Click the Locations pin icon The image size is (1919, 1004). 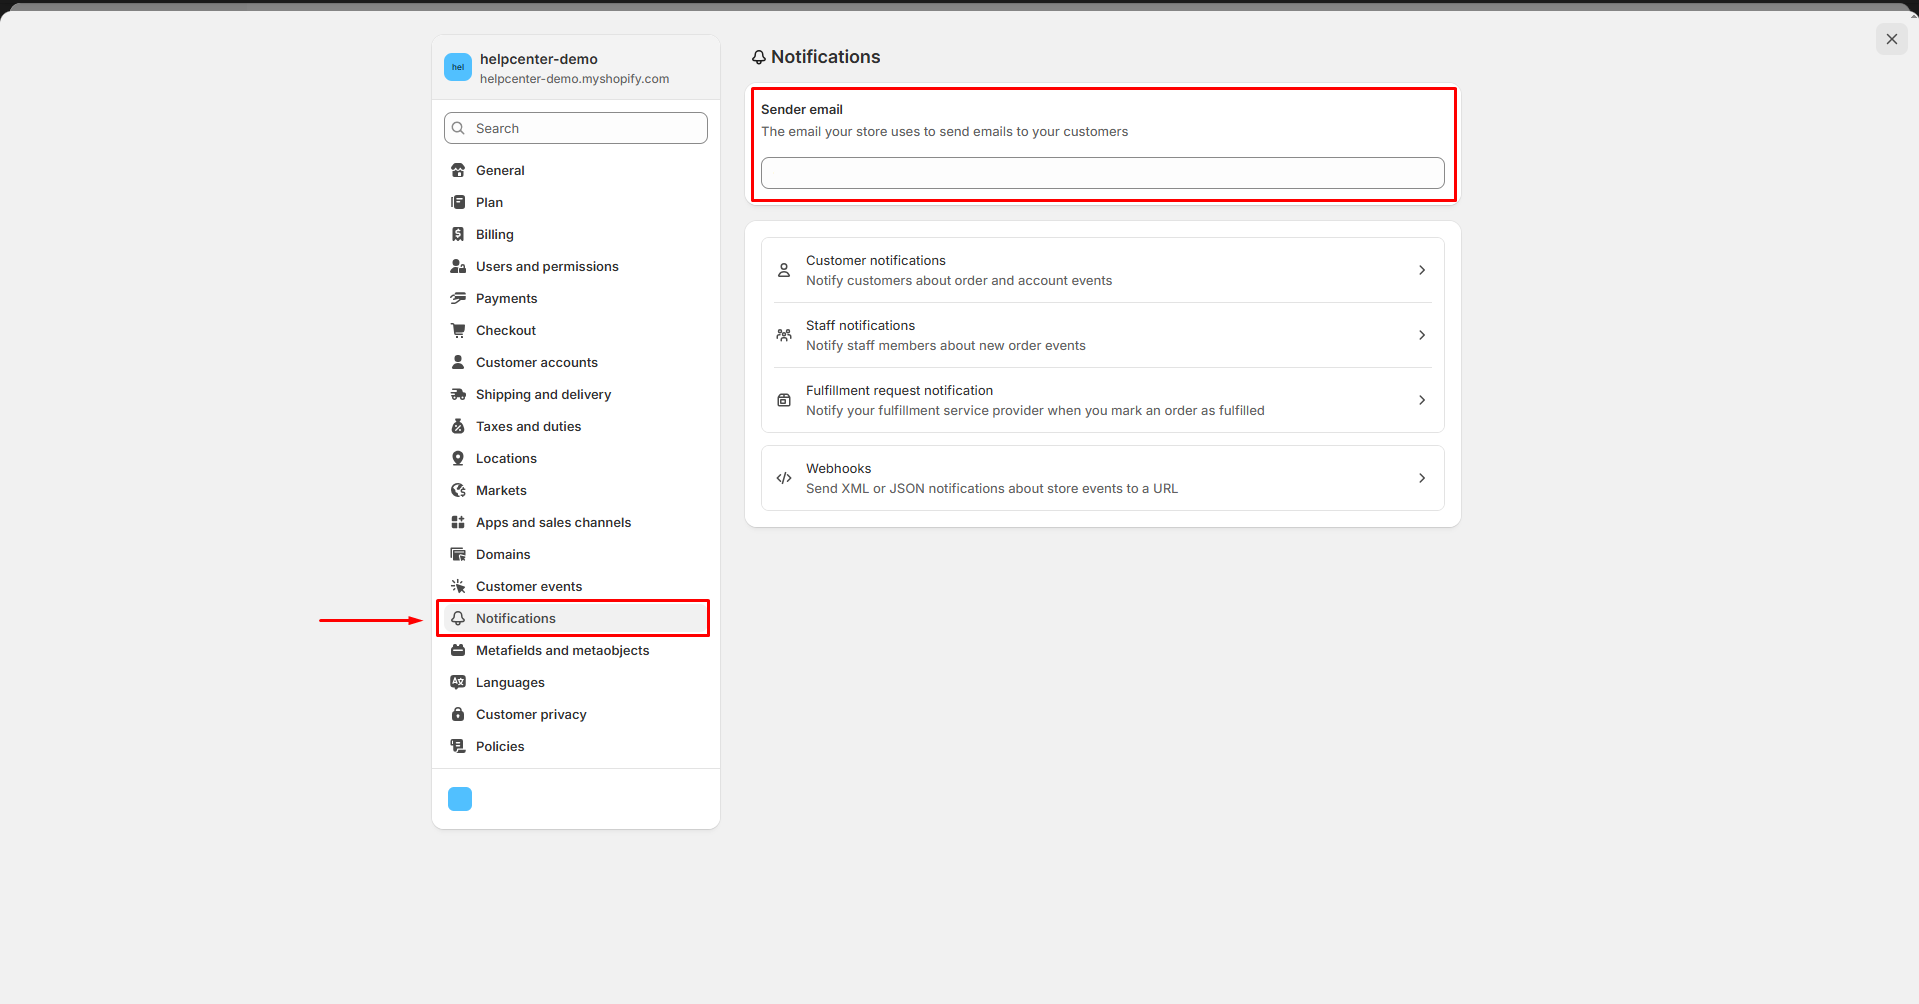[458, 458]
